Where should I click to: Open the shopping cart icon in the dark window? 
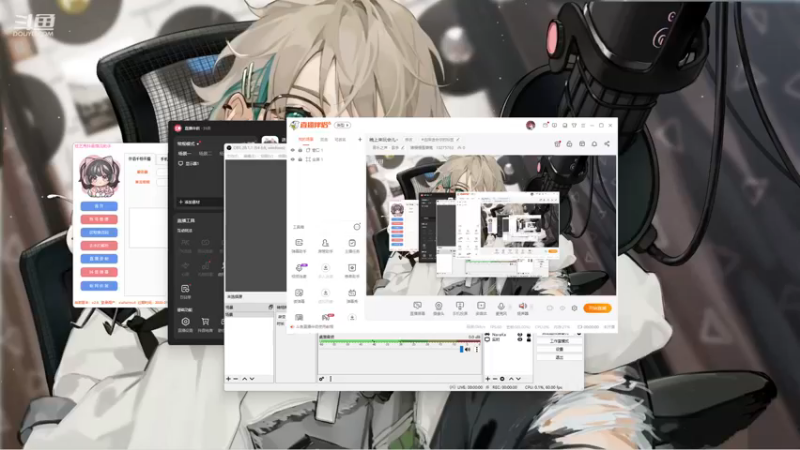205,322
